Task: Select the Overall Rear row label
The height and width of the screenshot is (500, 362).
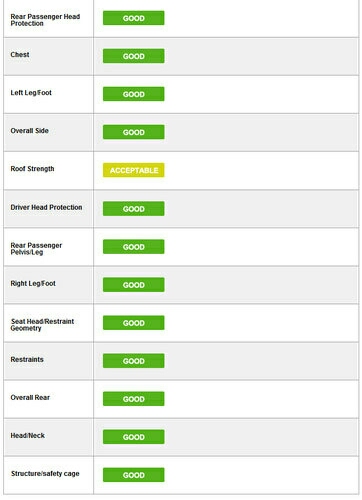Action: point(30,397)
